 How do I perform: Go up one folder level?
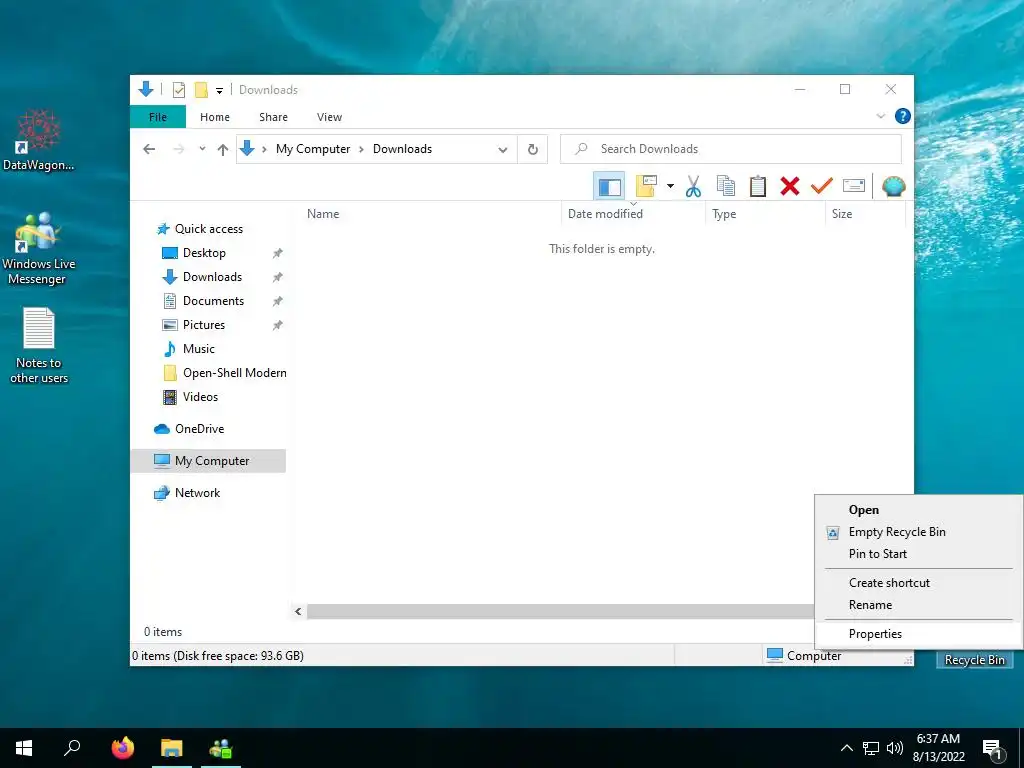pyautogui.click(x=223, y=150)
